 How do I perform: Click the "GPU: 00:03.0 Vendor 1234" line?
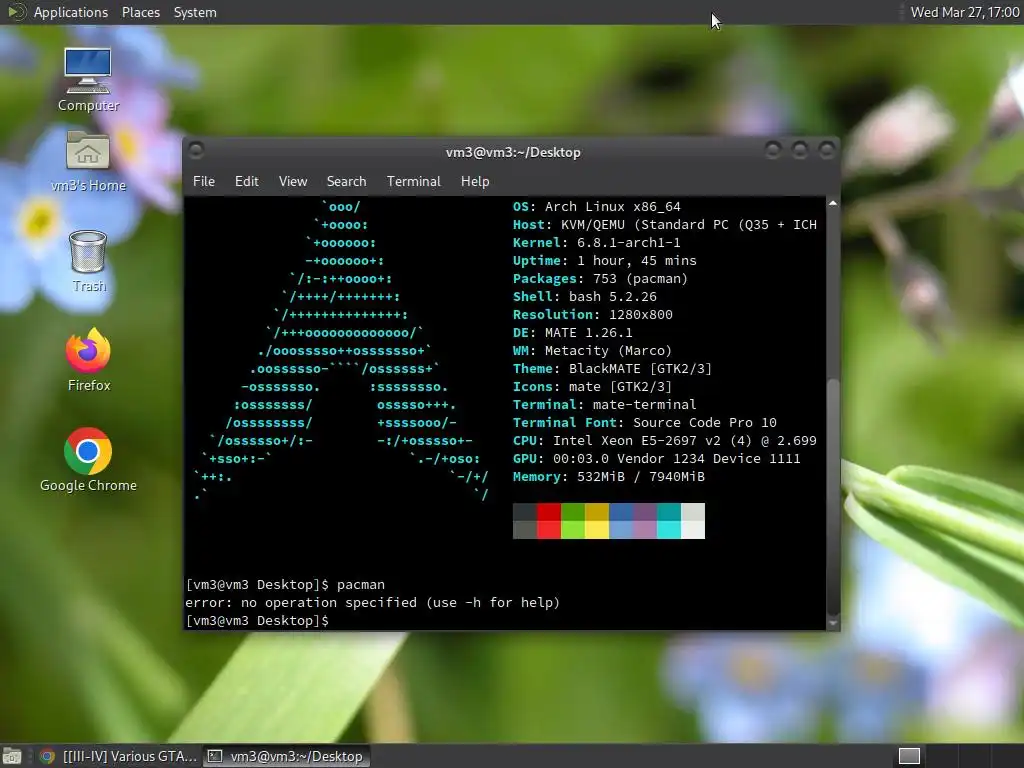coord(656,458)
